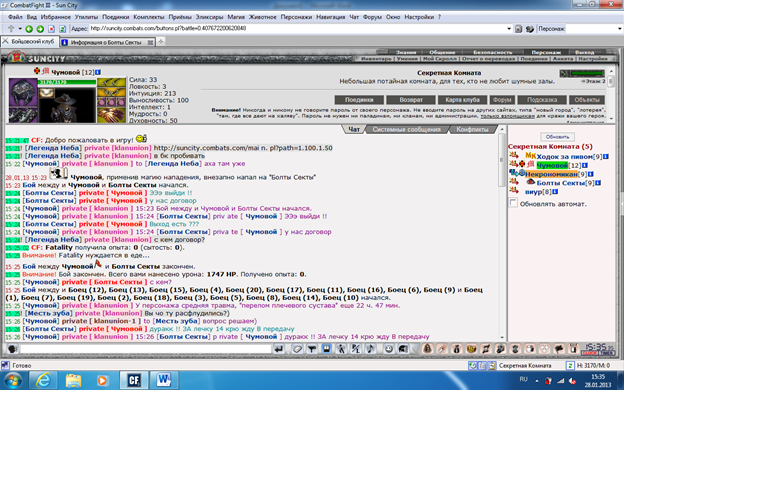Click info icon next to Болты Секты in list
The image size is (768, 480).
click(x=598, y=183)
